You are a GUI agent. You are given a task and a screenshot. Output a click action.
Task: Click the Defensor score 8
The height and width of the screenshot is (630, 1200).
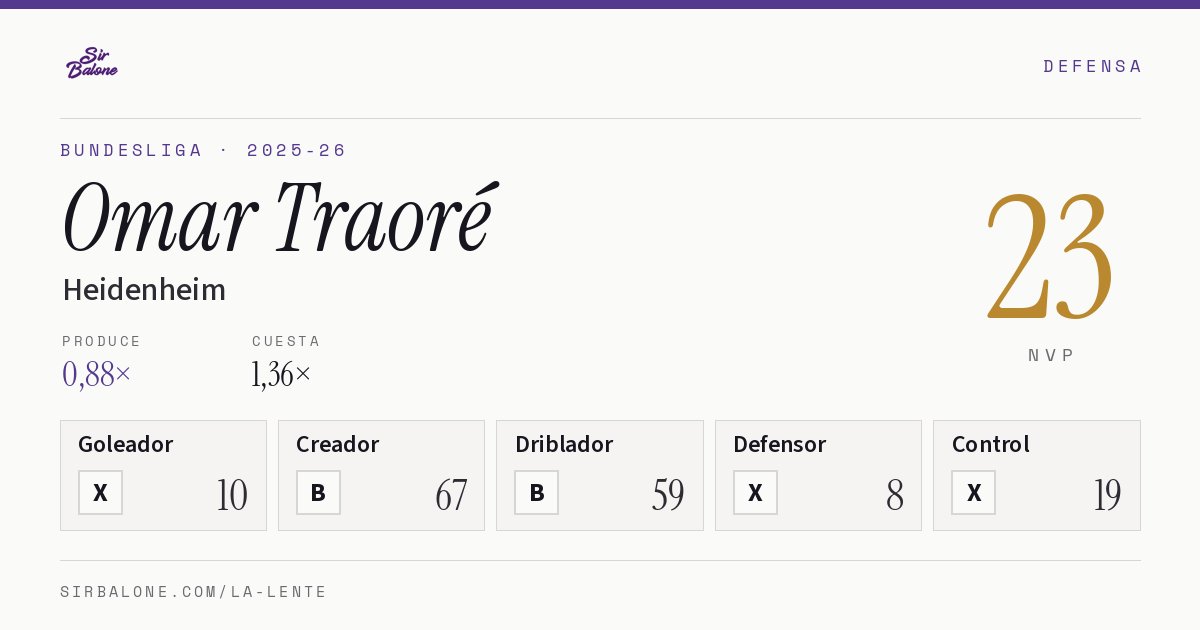(x=895, y=495)
